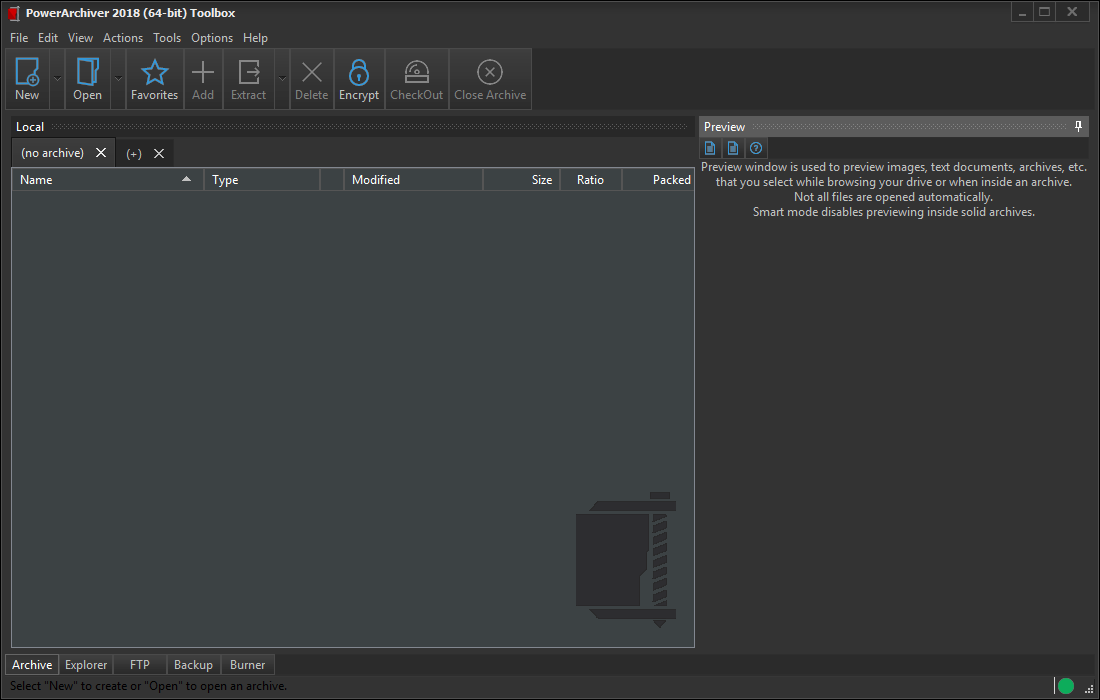Sort by the Type column header
Viewport: 1100px width, 700px height.
[x=262, y=180]
